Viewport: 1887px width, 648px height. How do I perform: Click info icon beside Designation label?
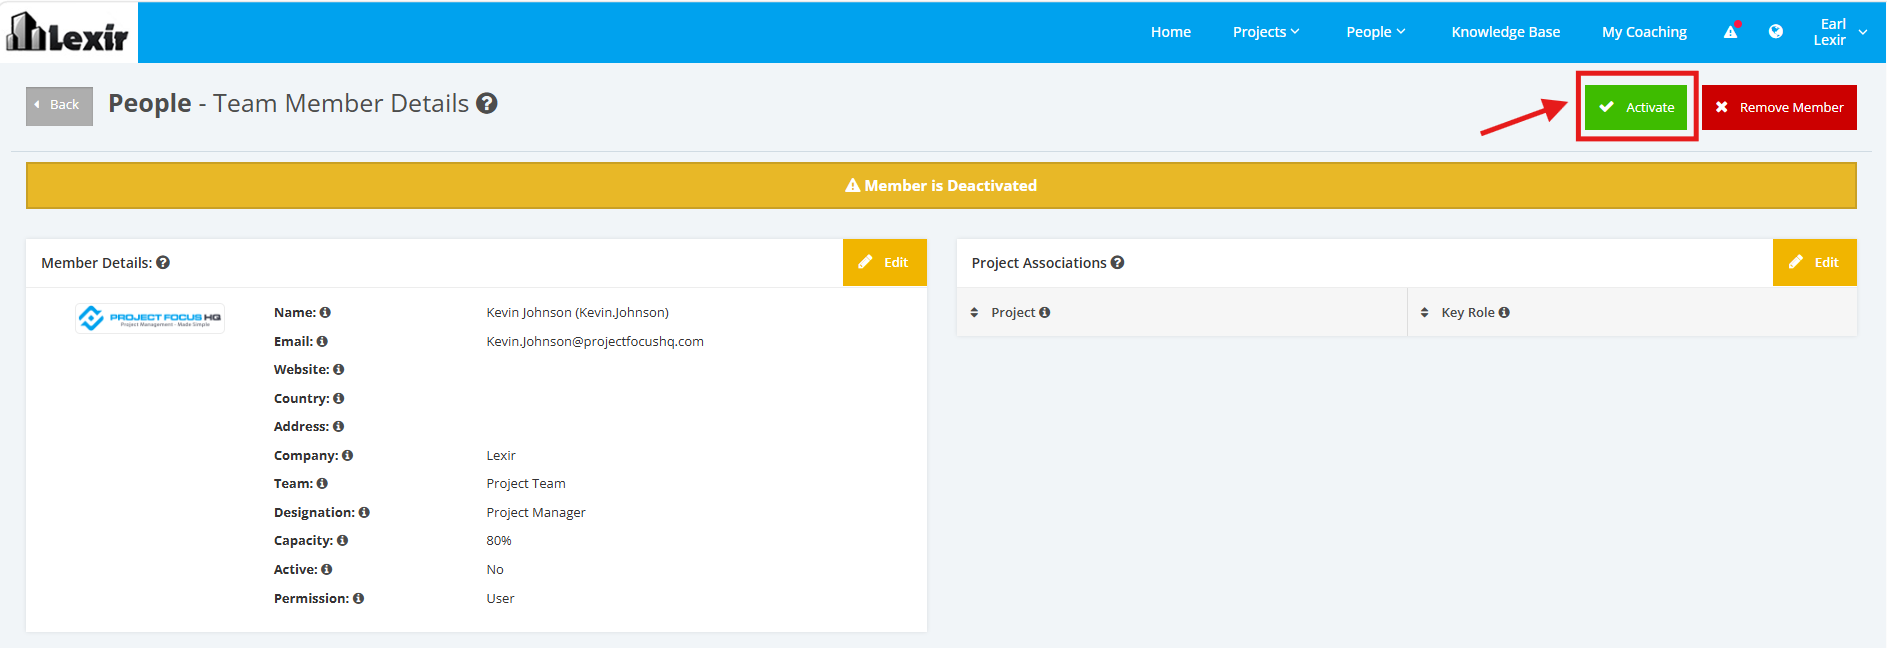click(364, 512)
